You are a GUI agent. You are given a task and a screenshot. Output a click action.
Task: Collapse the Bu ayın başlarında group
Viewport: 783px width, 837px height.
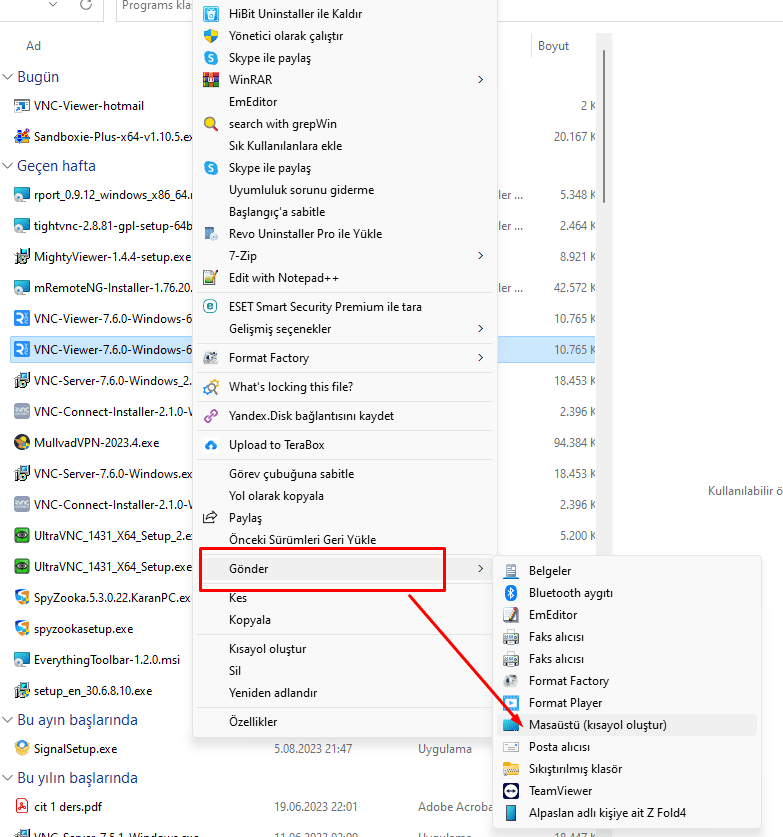(x=7, y=720)
